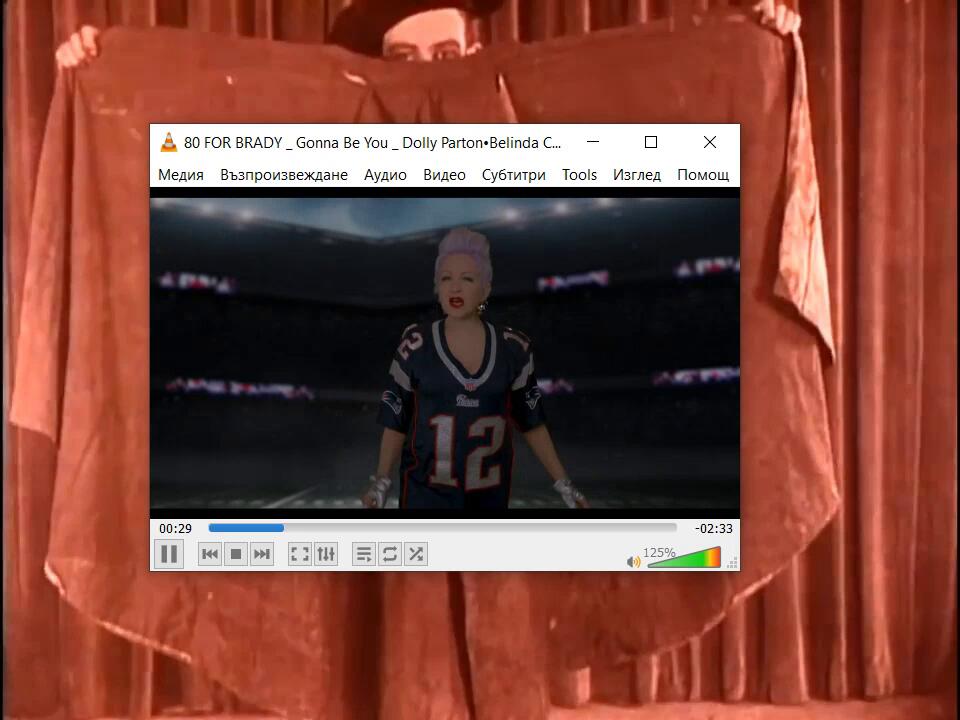Open extended settings equalizer panel
Screen dimensions: 960x720
[326, 554]
